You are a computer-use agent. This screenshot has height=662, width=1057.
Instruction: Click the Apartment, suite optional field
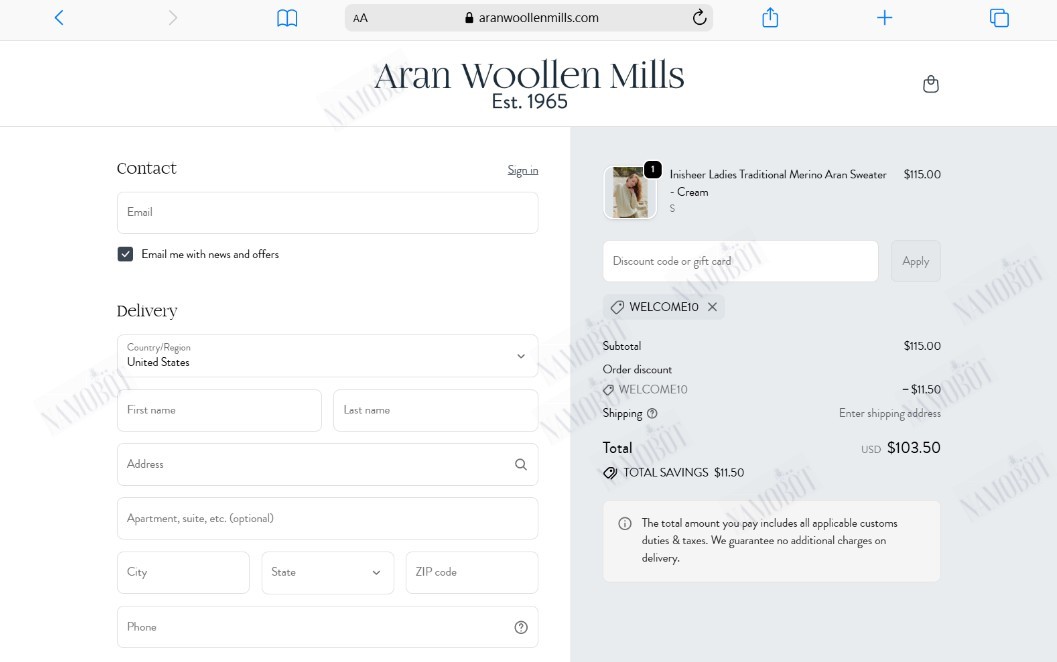pos(328,518)
